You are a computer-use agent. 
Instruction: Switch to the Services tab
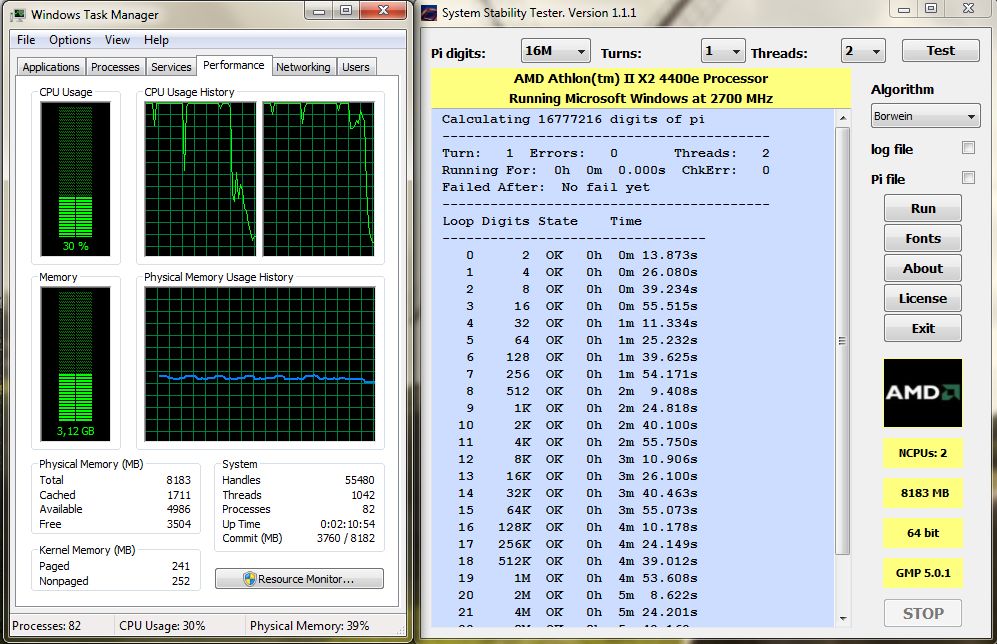coord(171,67)
